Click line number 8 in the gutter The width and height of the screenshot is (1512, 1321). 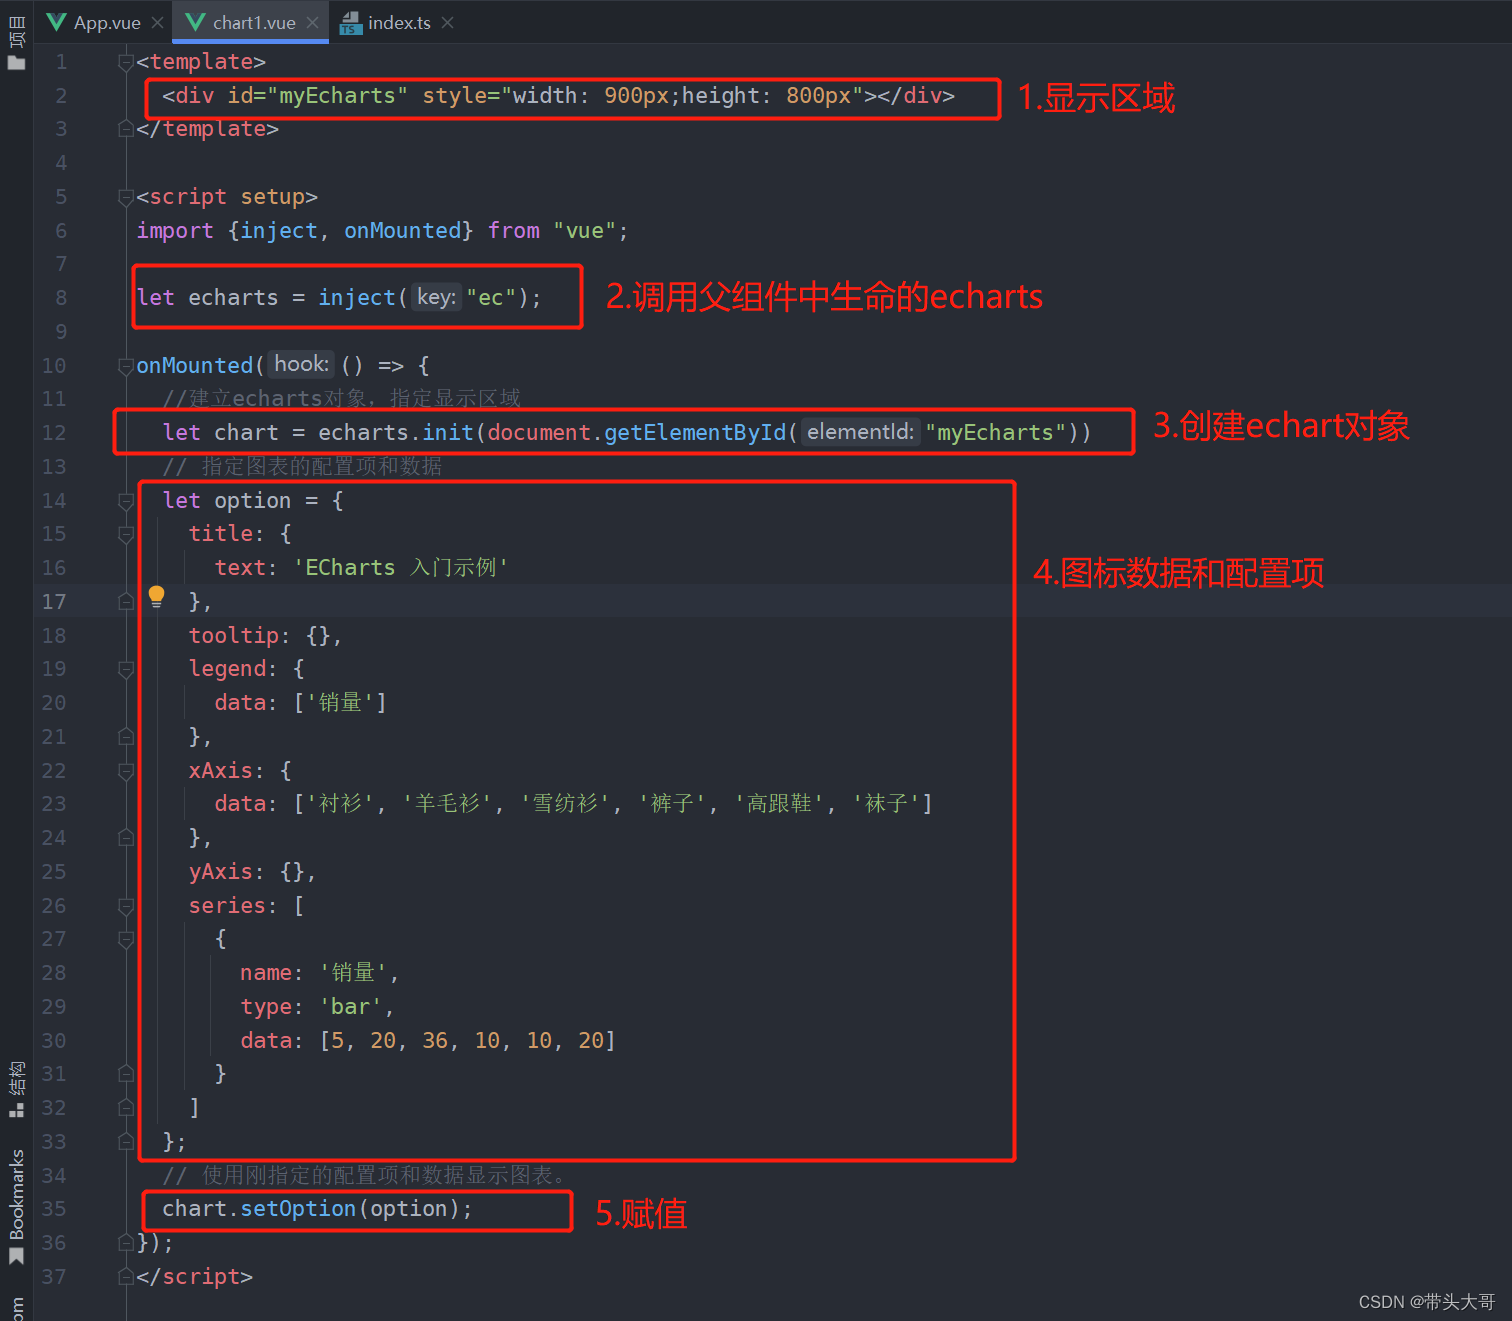point(61,298)
